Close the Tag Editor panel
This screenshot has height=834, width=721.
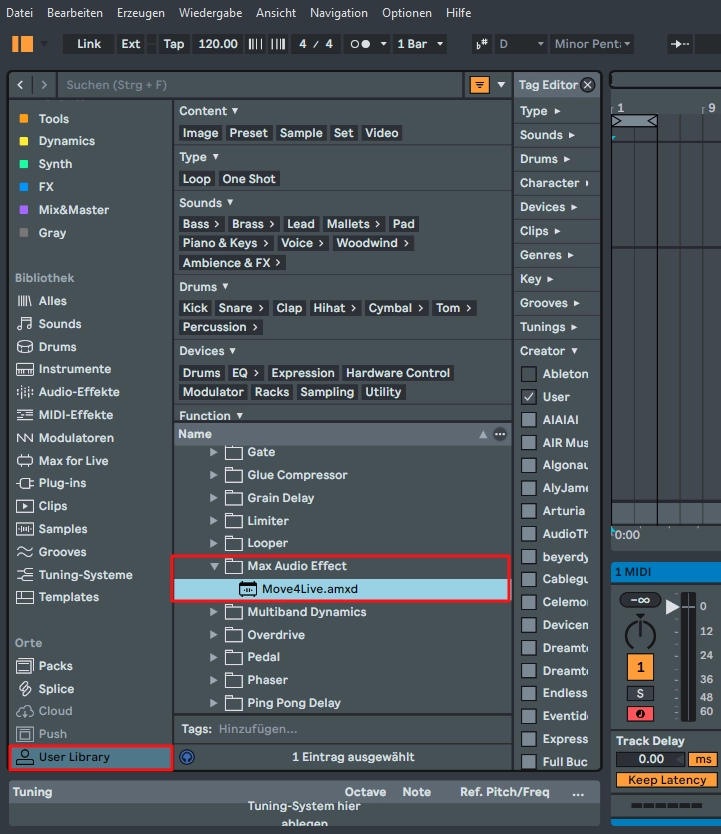pos(588,85)
